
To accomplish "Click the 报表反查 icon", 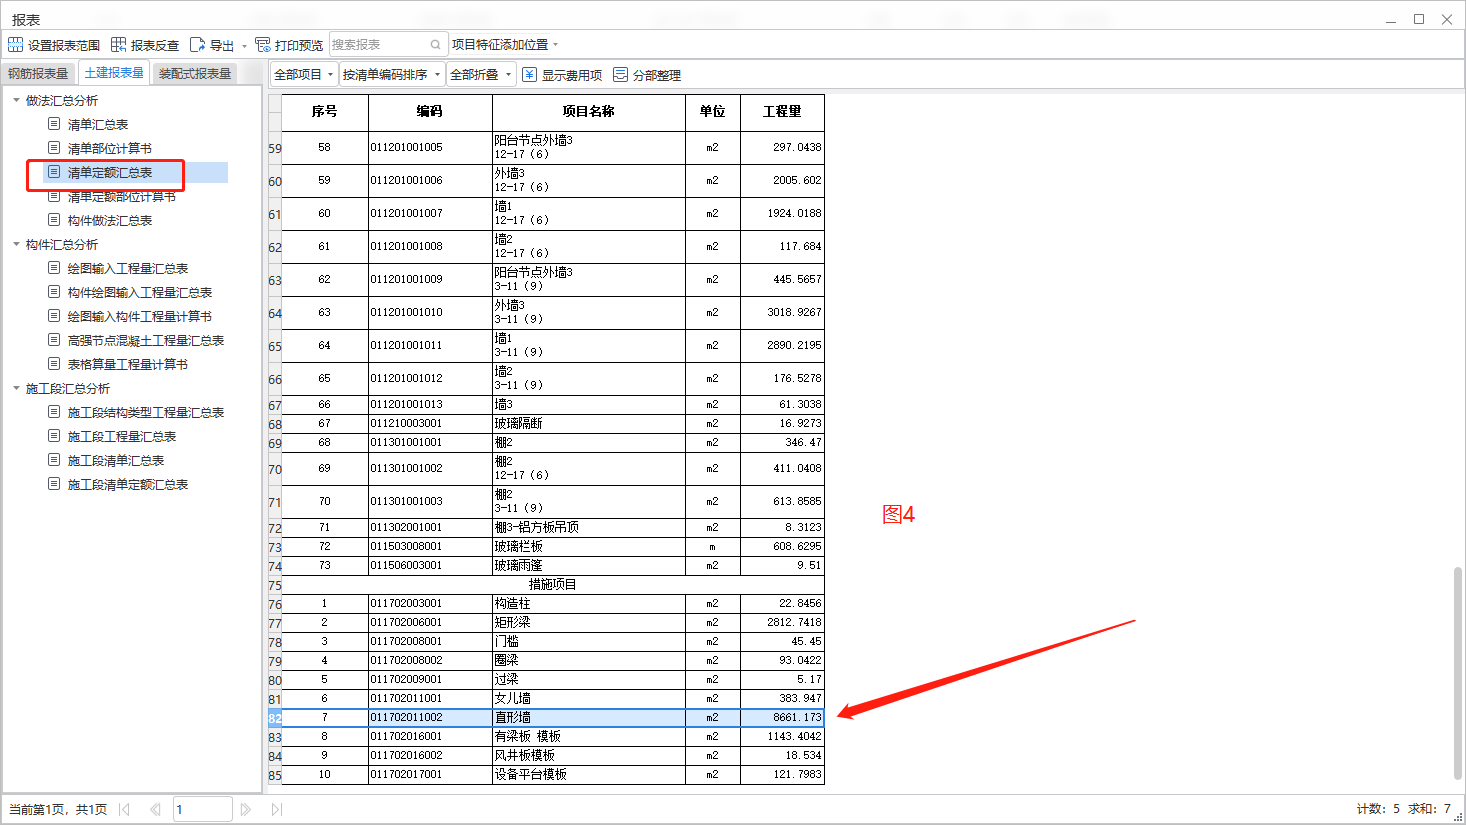I will (118, 45).
